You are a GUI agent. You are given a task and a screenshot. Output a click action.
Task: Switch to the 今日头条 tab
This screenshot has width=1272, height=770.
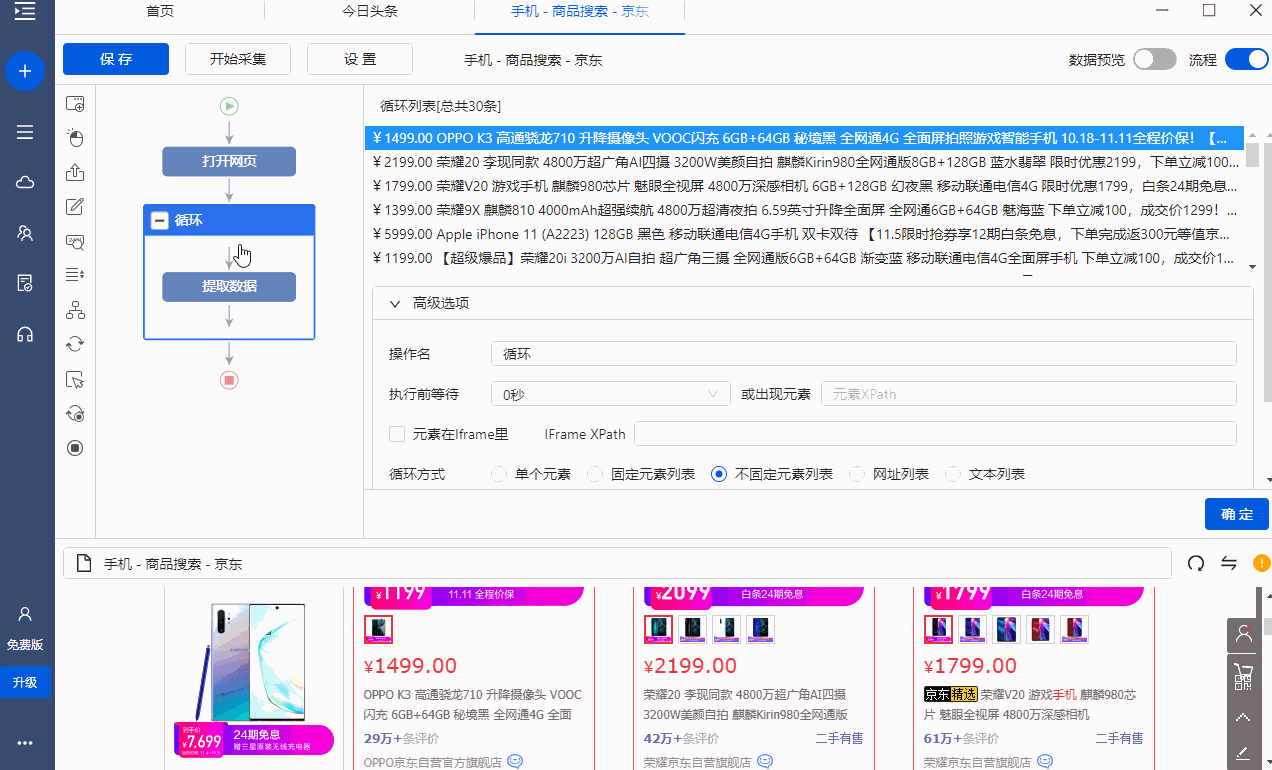(370, 11)
